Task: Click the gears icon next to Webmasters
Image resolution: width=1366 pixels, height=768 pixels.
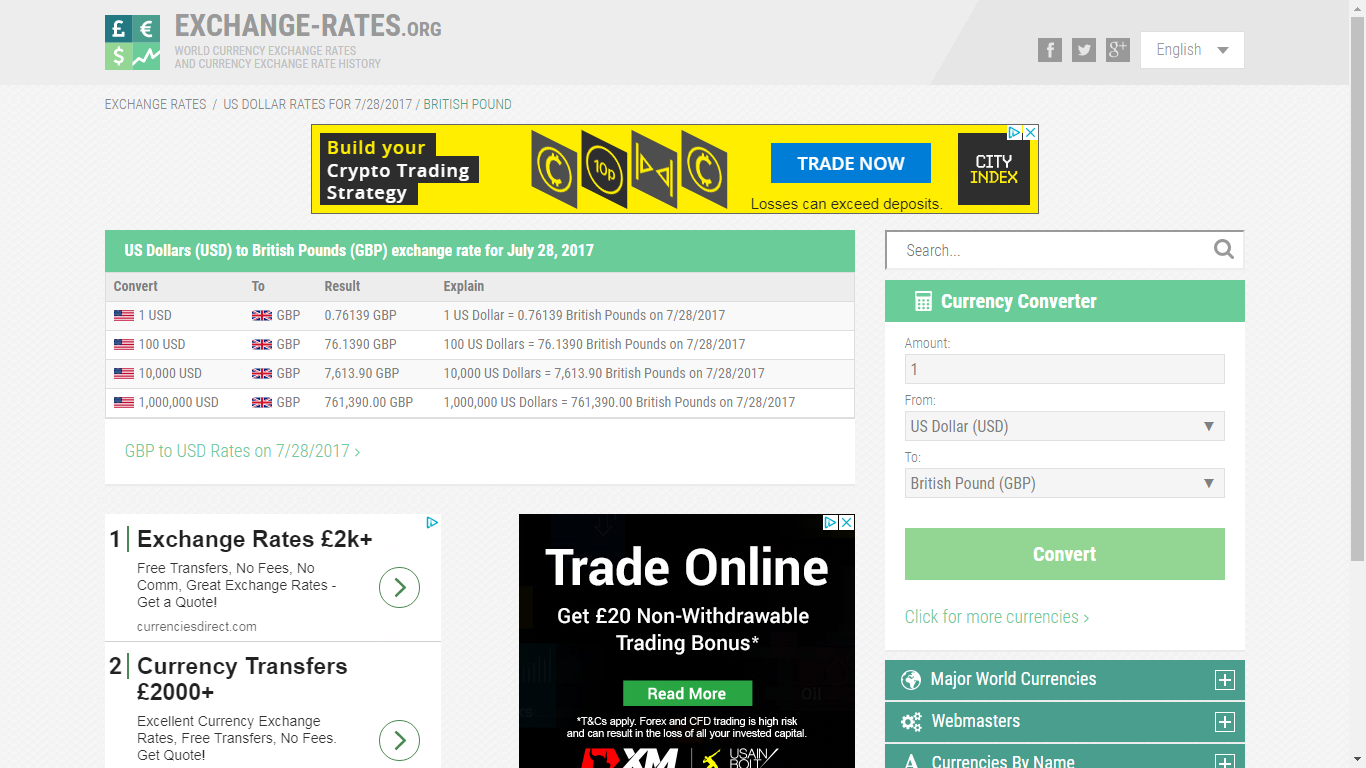Action: coord(911,722)
